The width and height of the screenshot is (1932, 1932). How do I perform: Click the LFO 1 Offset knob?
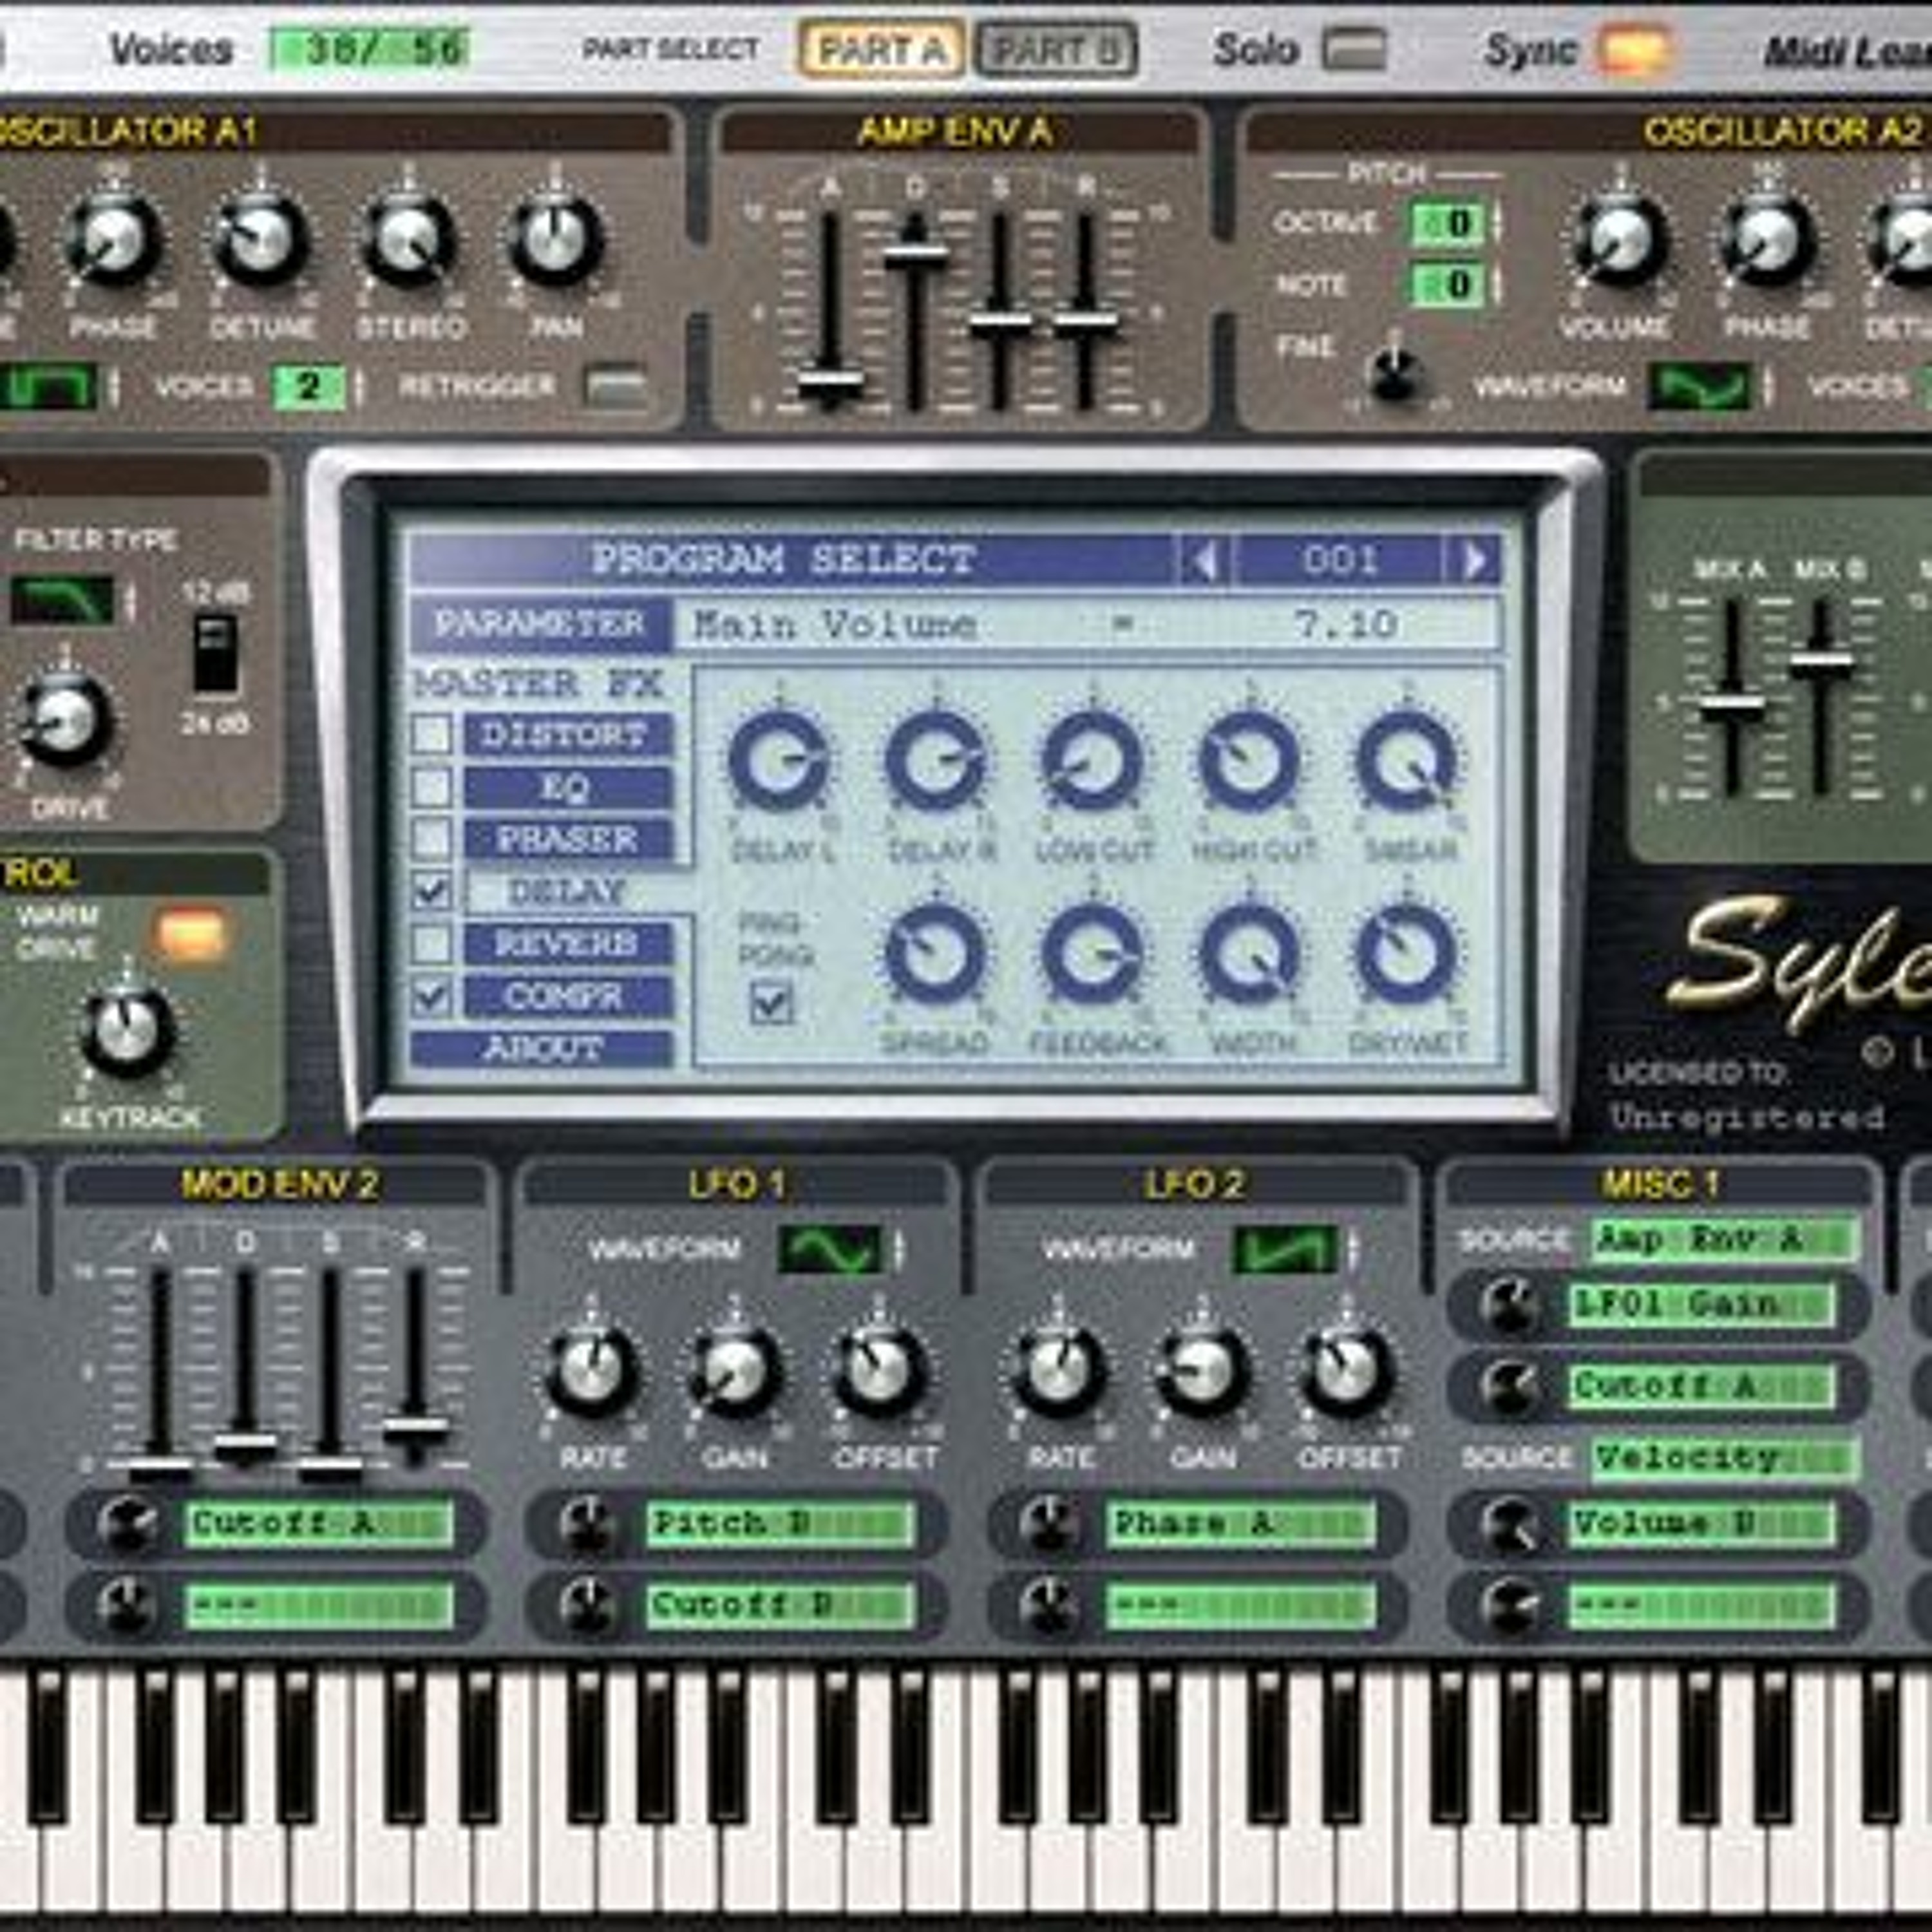coord(879,1370)
